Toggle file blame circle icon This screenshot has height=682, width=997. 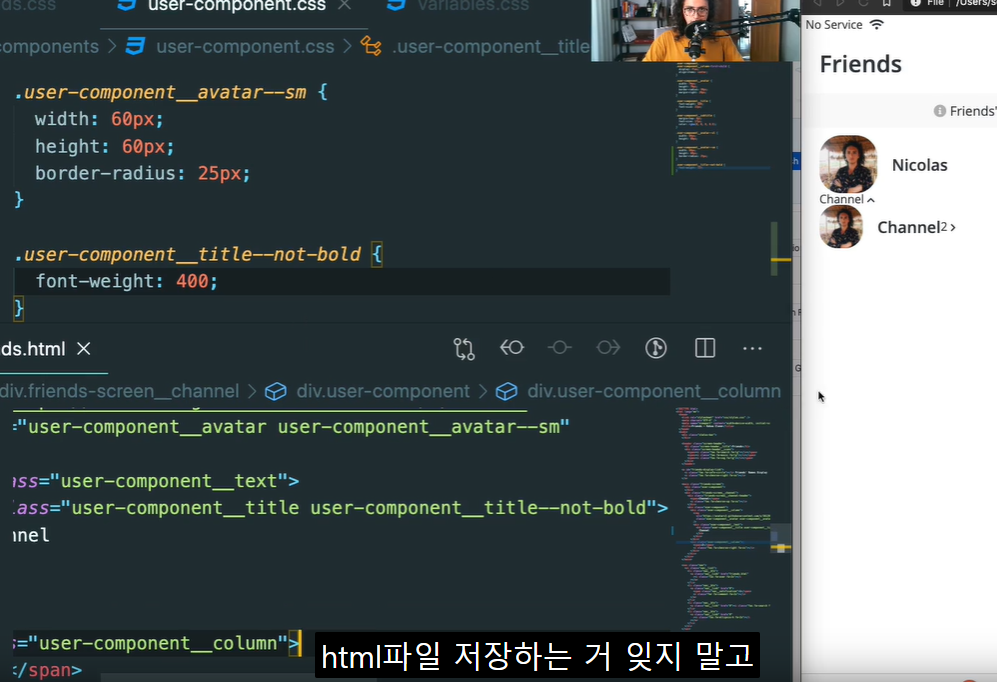[x=560, y=348]
